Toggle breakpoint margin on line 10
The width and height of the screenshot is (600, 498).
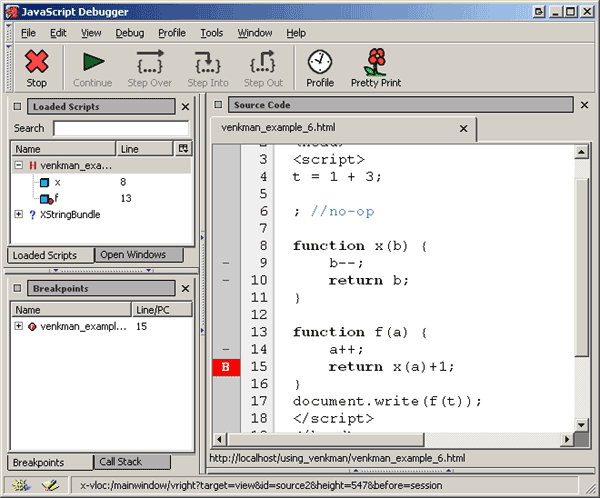226,281
